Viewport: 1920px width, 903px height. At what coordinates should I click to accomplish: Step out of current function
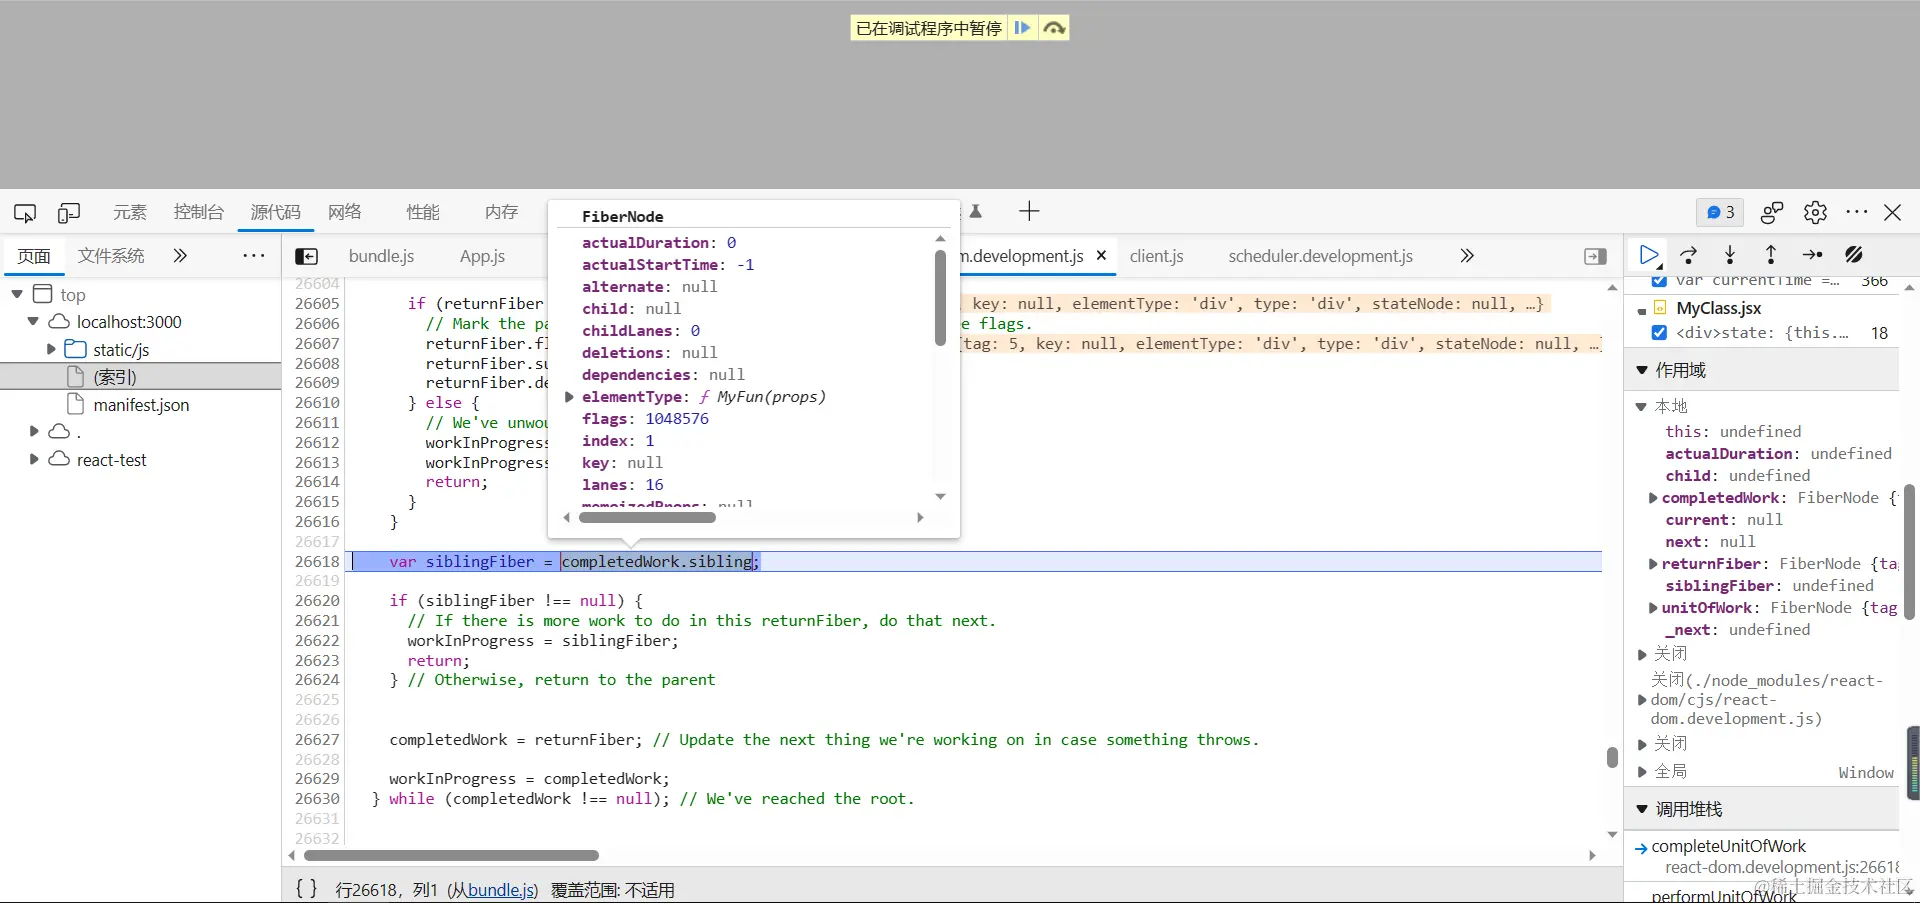1771,255
